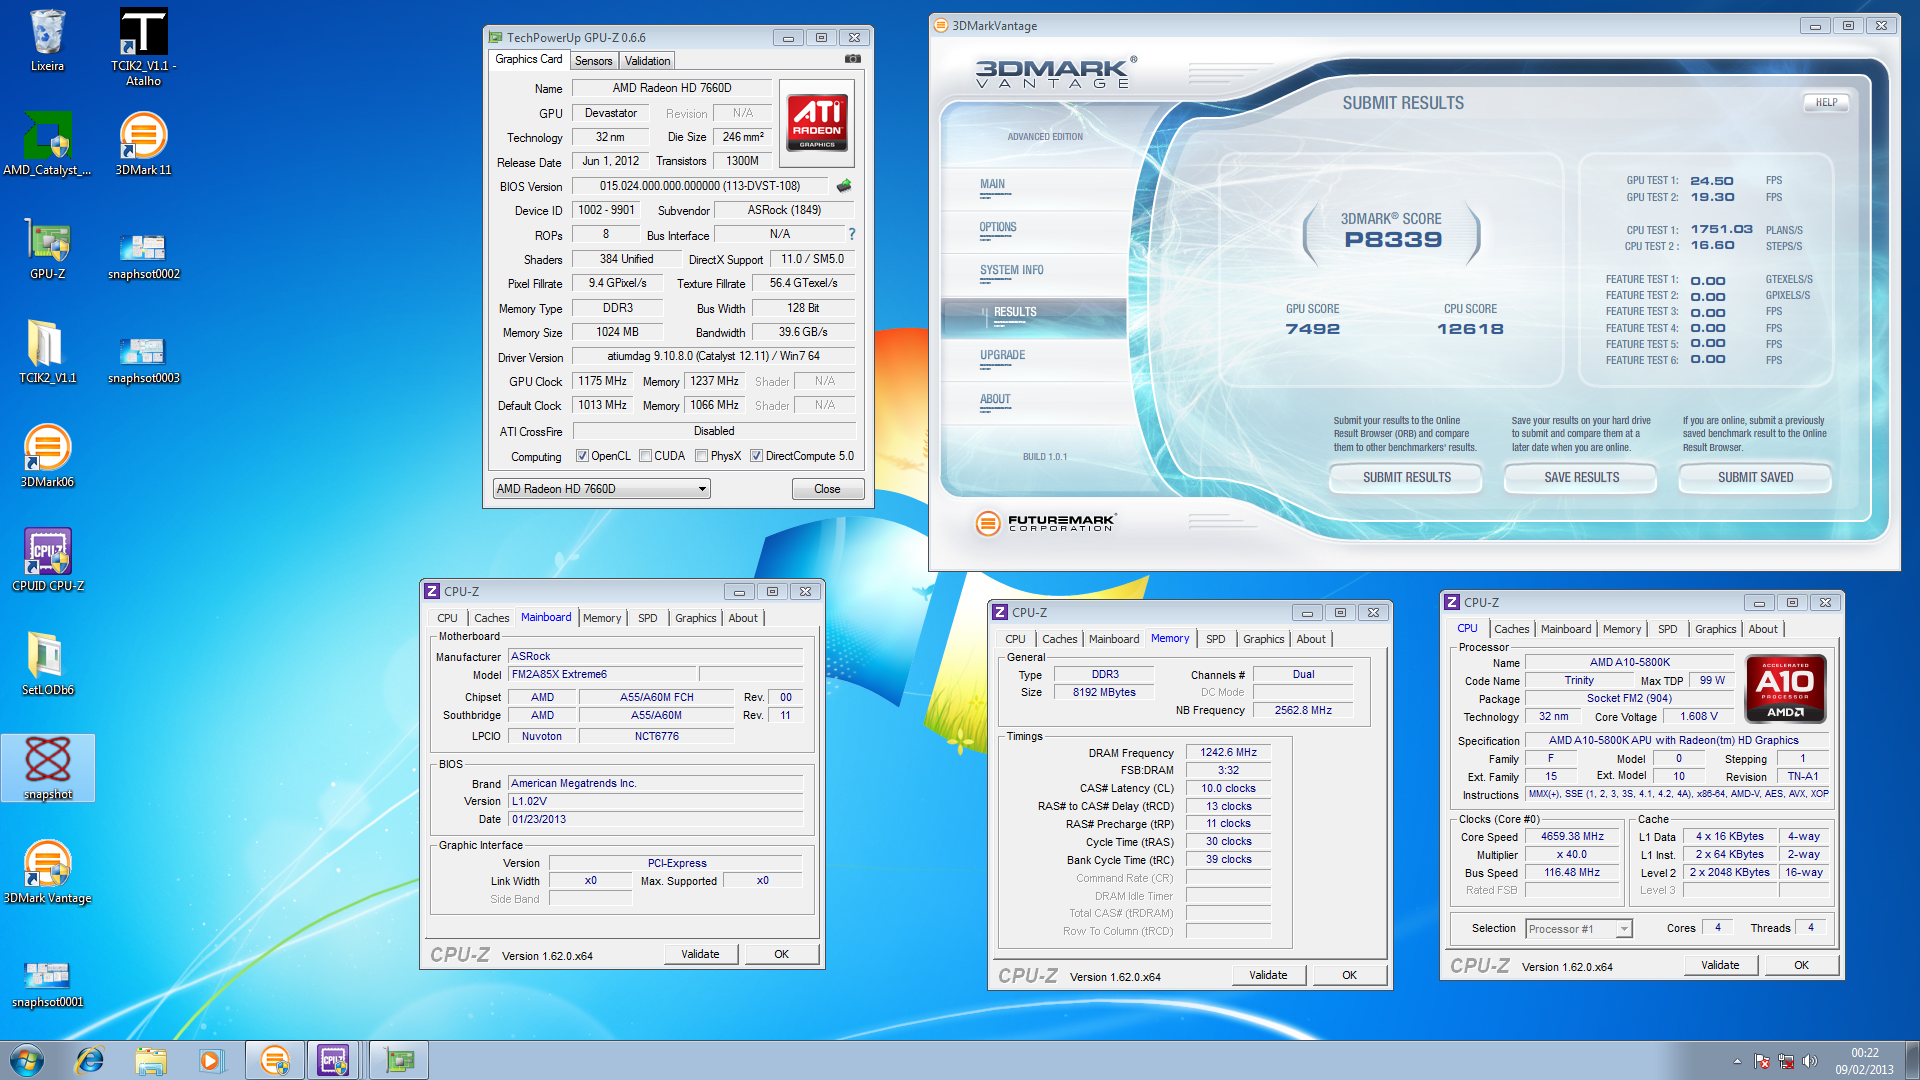Click the GPU-Z Name field AMD Radeon HD 7660D
1920x1080 pixels.
click(671, 88)
